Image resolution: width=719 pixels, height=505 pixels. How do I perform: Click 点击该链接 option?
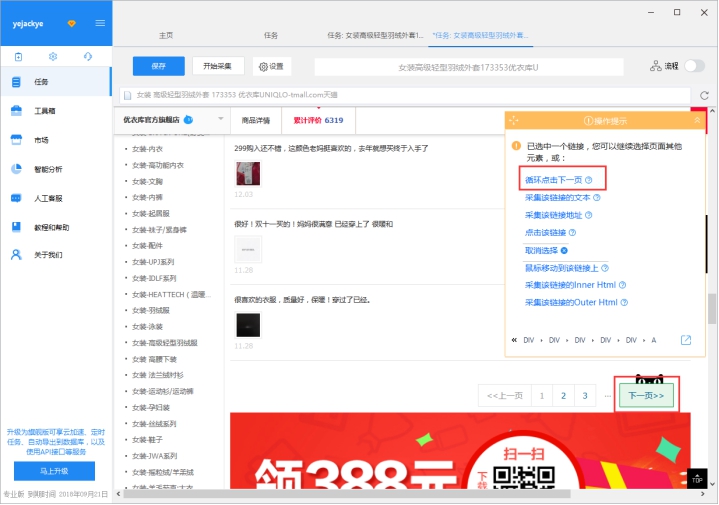click(546, 233)
